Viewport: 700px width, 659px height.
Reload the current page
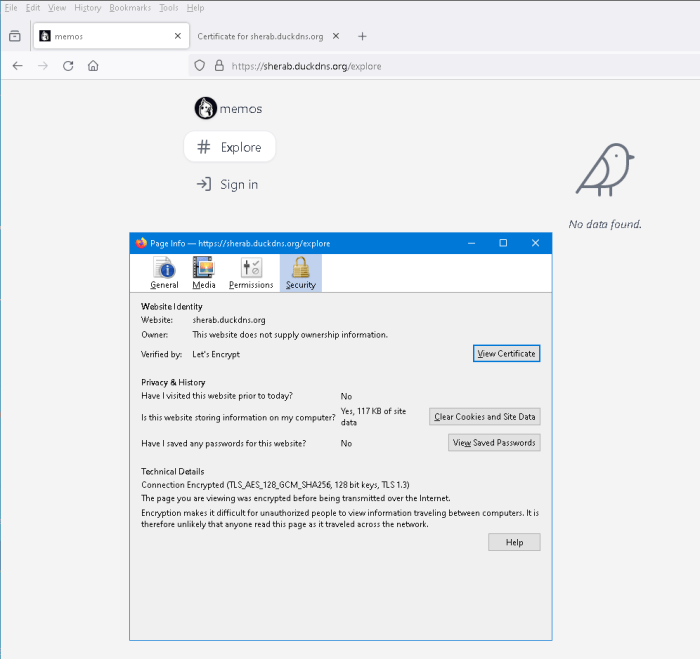68,66
